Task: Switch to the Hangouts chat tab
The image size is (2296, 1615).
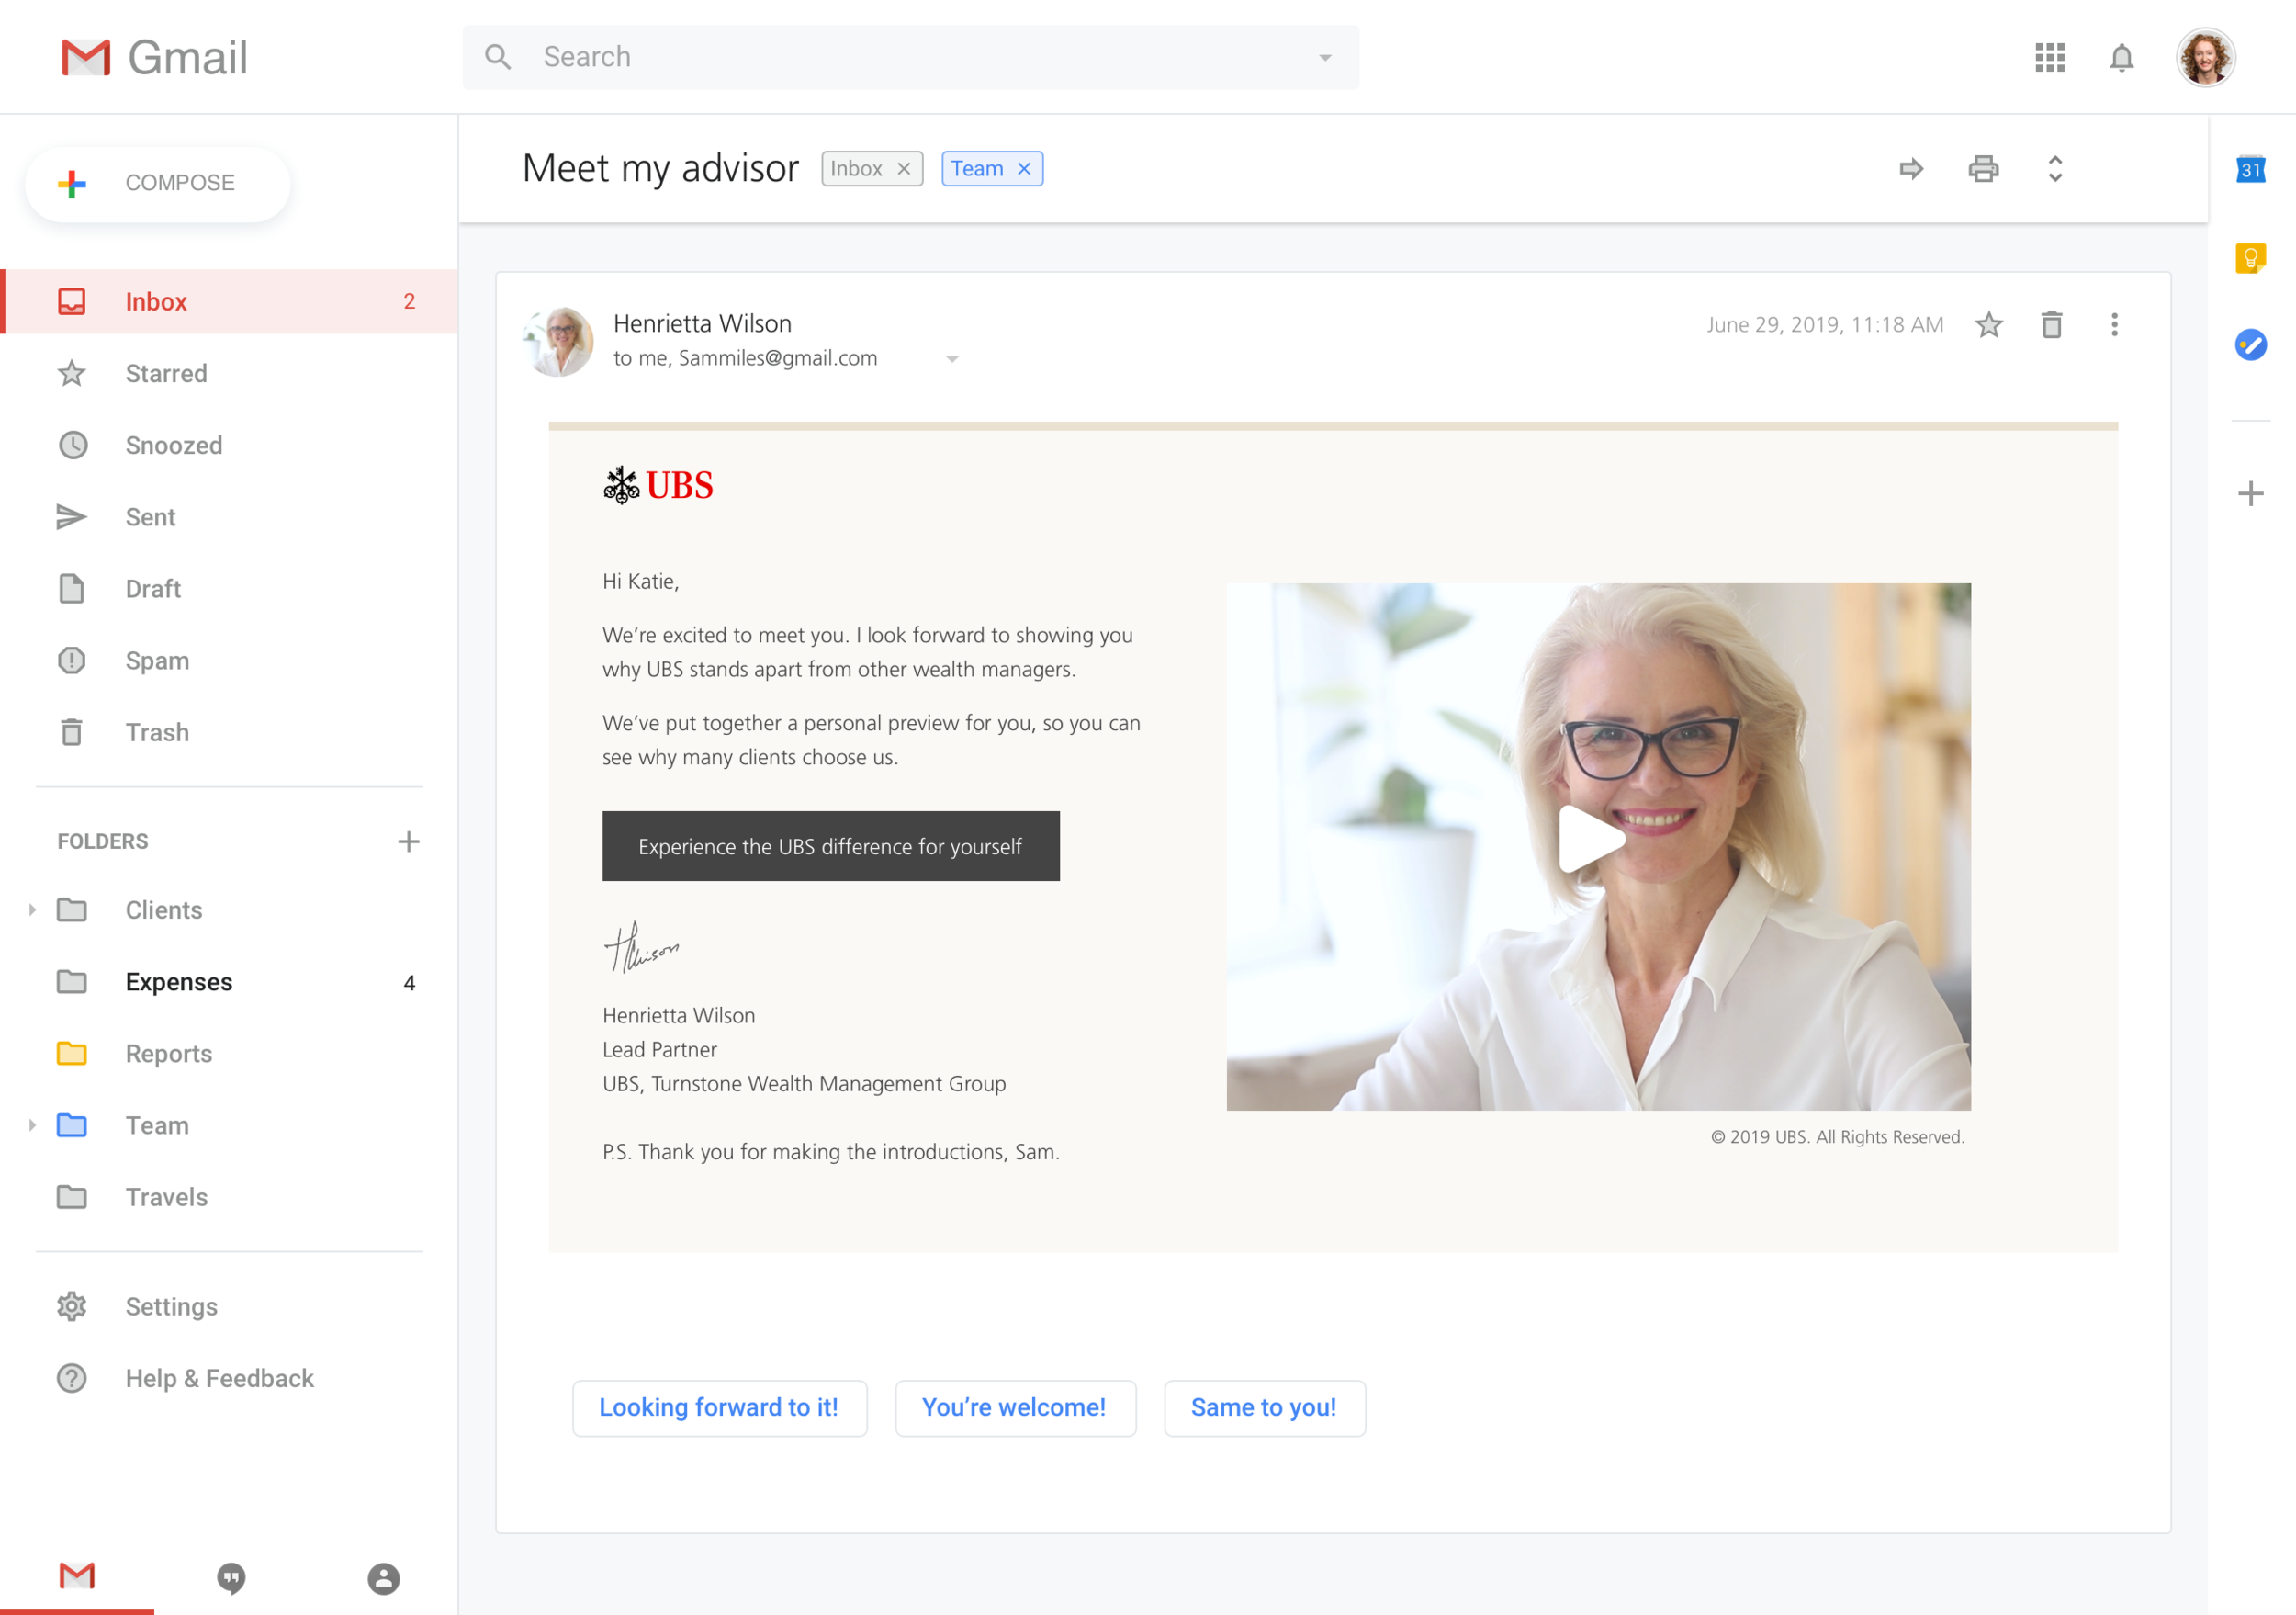Action: 231,1578
